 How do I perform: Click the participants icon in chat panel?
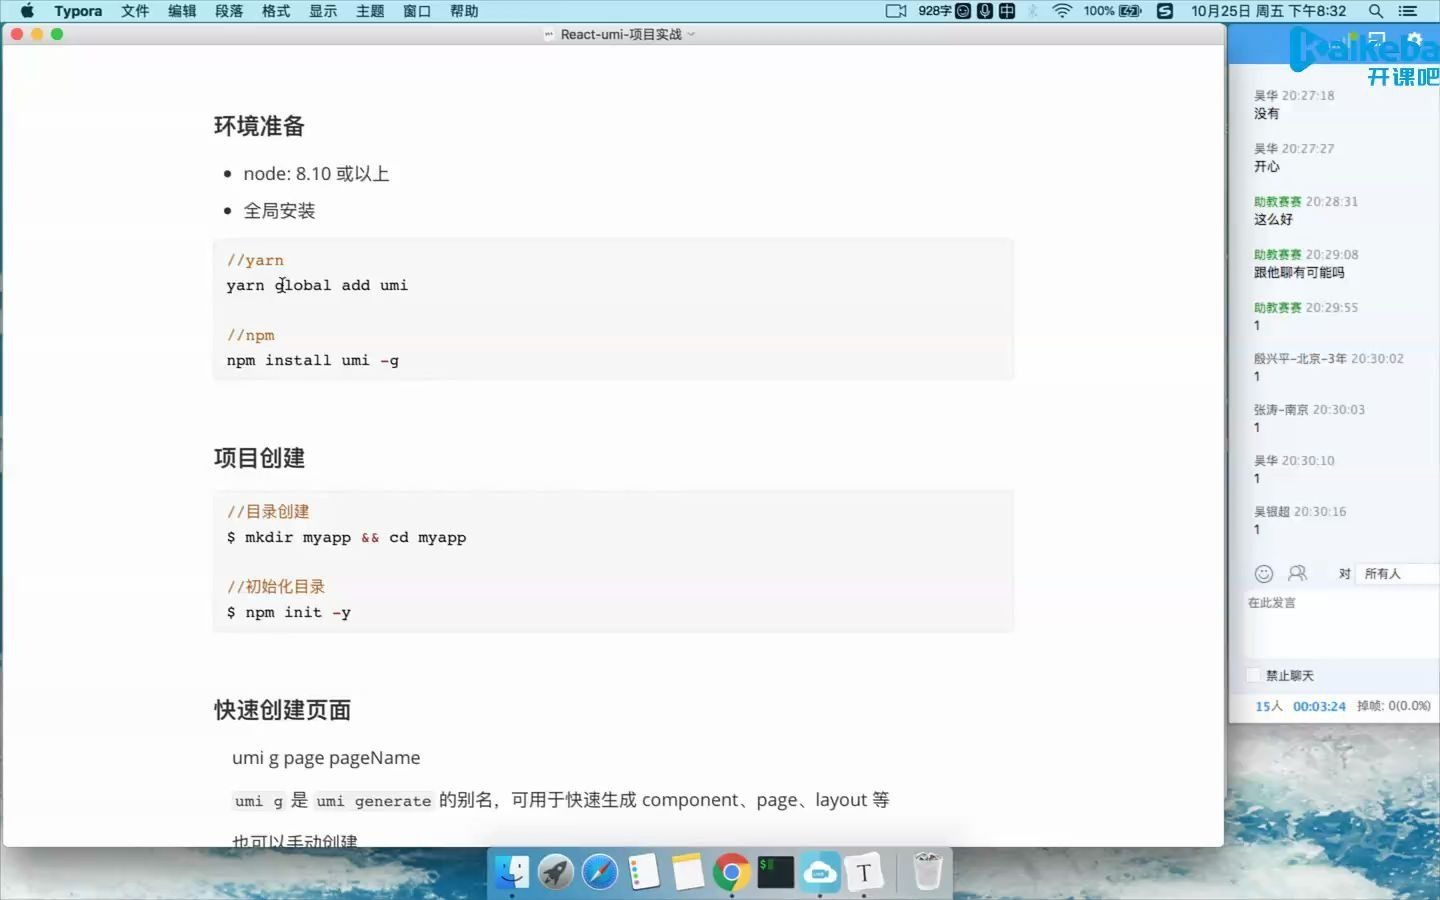pyautogui.click(x=1298, y=573)
